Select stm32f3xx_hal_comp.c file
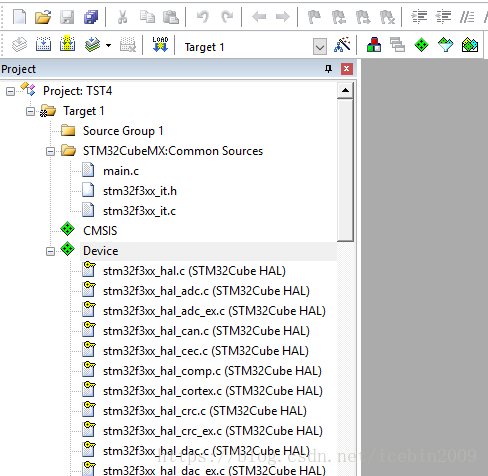 pos(212,371)
